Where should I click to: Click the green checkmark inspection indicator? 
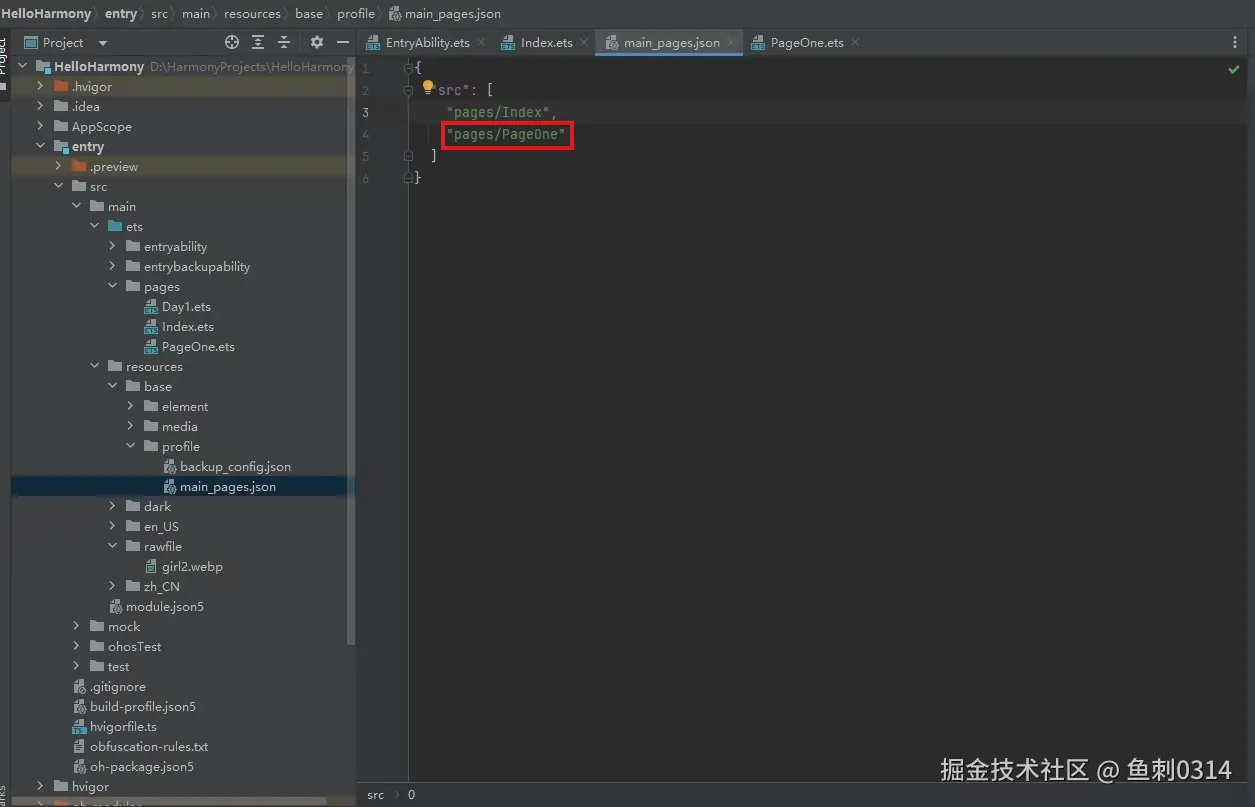point(1233,70)
